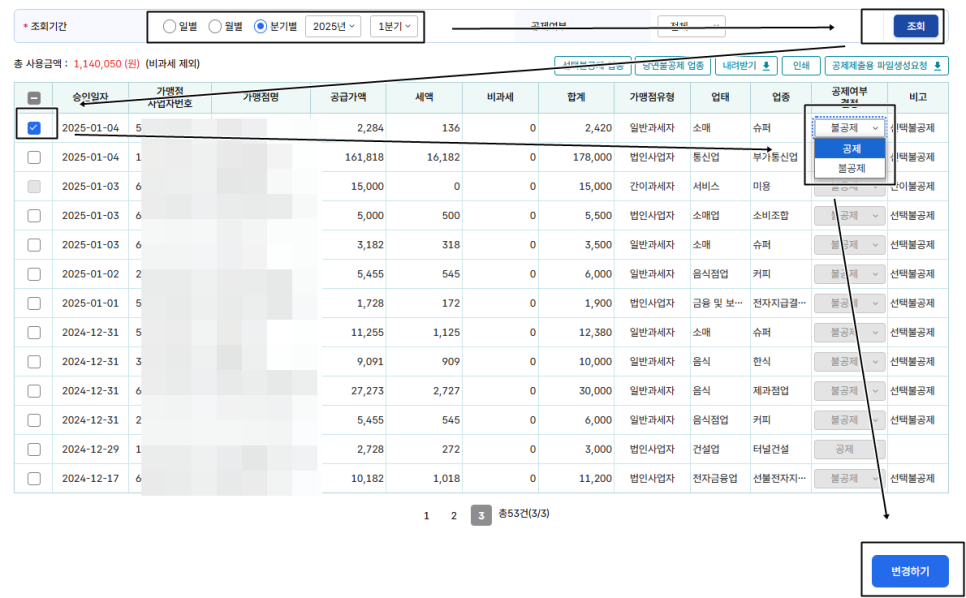Open deduction dropdown in 소비조합 row
Screen dimensions: 966x598
coord(849,216)
